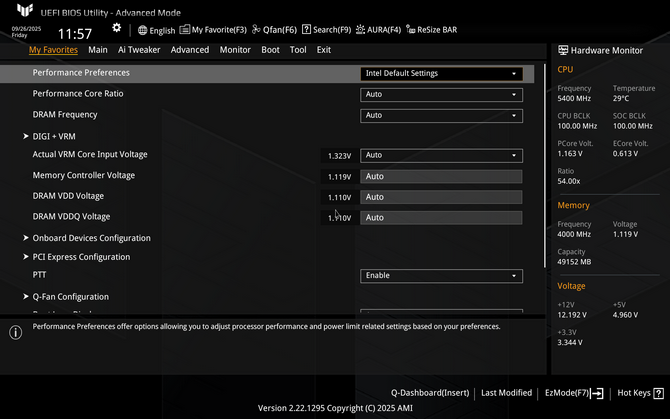Click the +12V 12.192 V value
The height and width of the screenshot is (419, 670).
572,315
